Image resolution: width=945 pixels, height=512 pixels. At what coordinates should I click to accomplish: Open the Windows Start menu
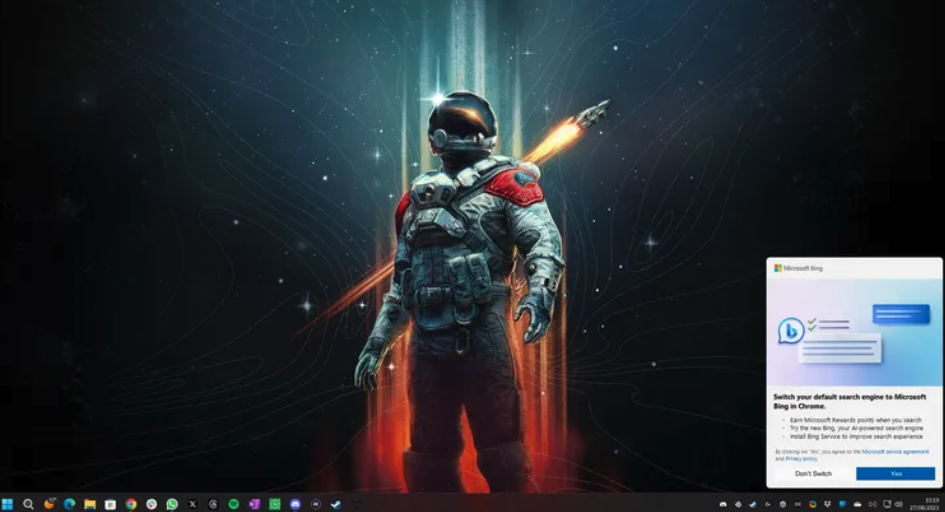(x=7, y=504)
